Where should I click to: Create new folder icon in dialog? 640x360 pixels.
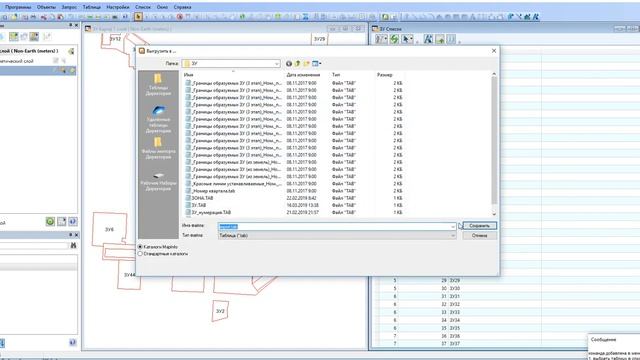[x=307, y=64]
